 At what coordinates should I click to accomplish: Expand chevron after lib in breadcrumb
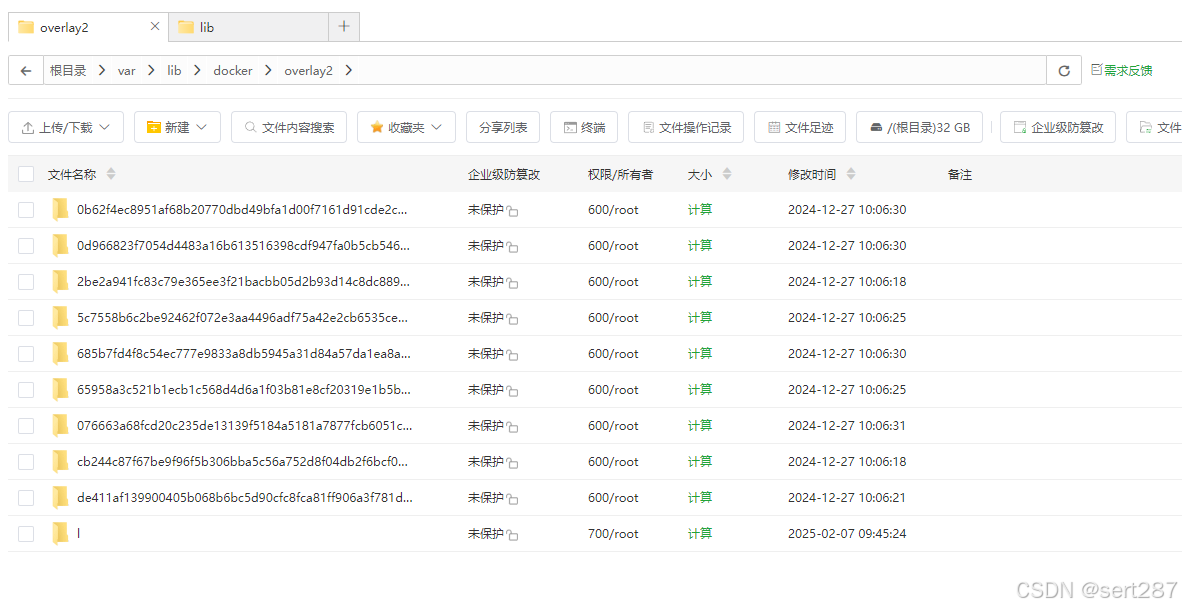click(x=198, y=71)
